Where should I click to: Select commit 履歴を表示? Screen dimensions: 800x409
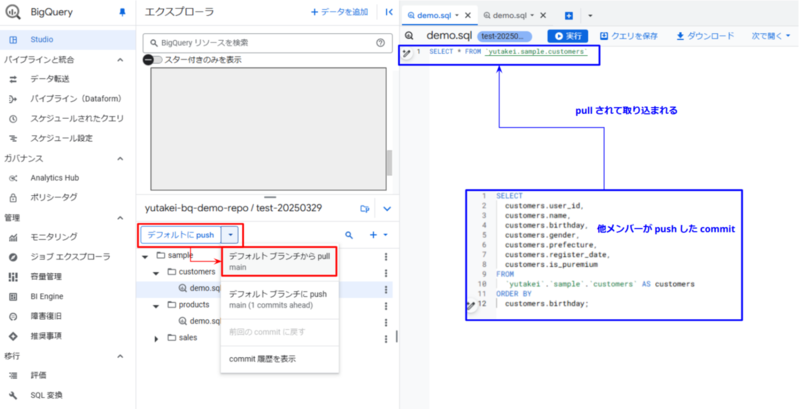pos(280,359)
